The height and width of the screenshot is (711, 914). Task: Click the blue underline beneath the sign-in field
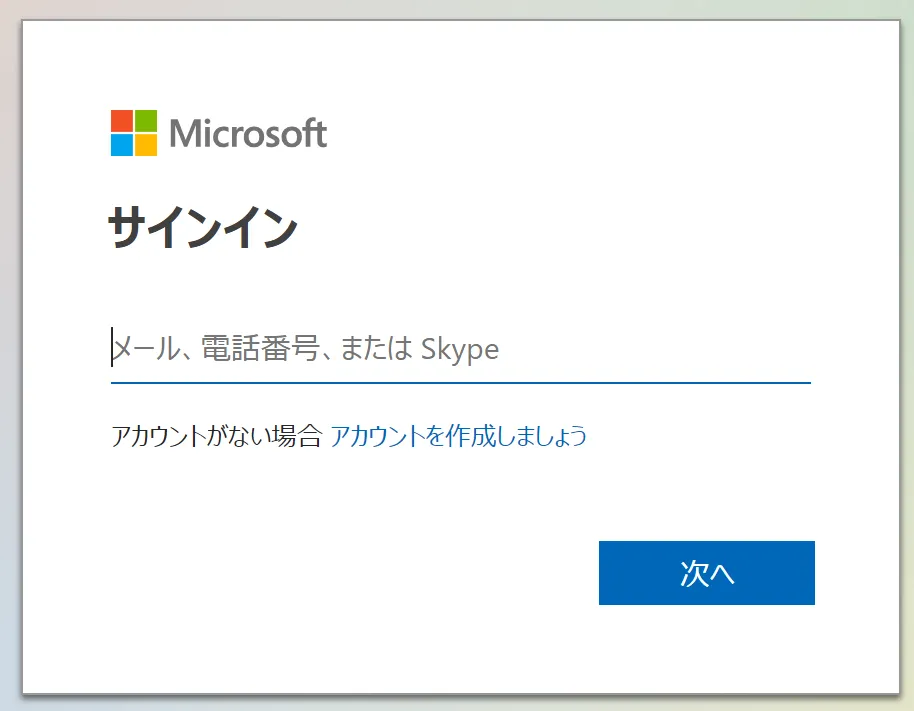[x=460, y=383]
